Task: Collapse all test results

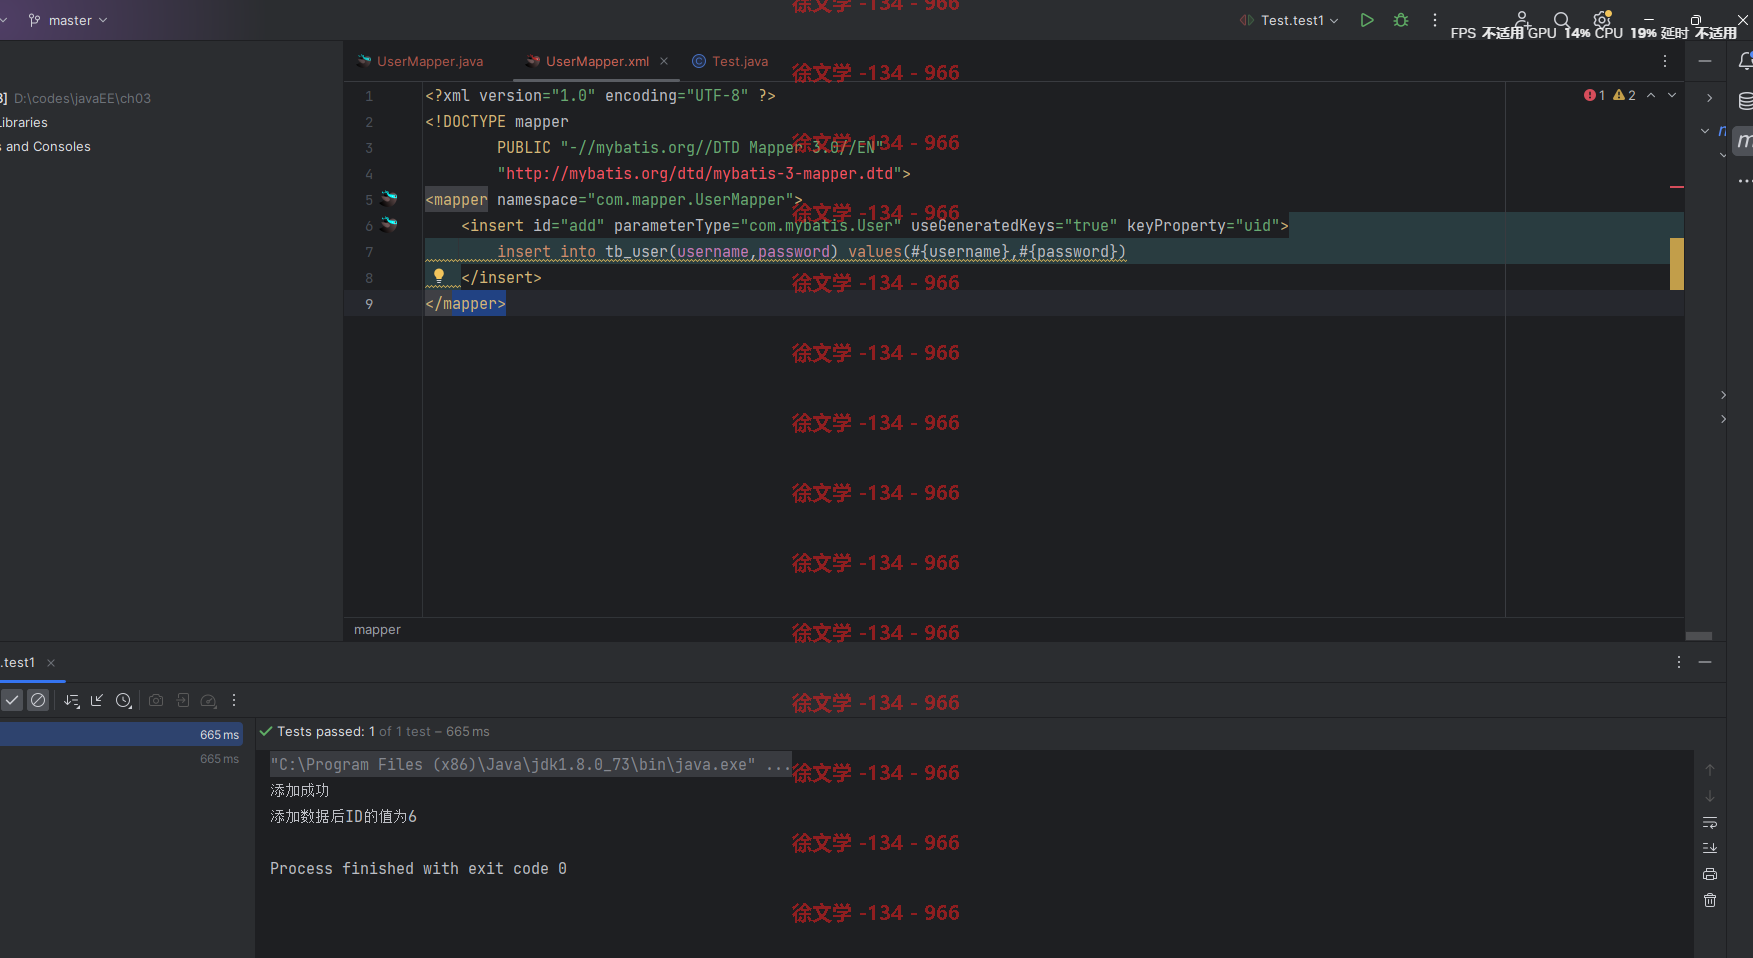Action: coord(97,700)
